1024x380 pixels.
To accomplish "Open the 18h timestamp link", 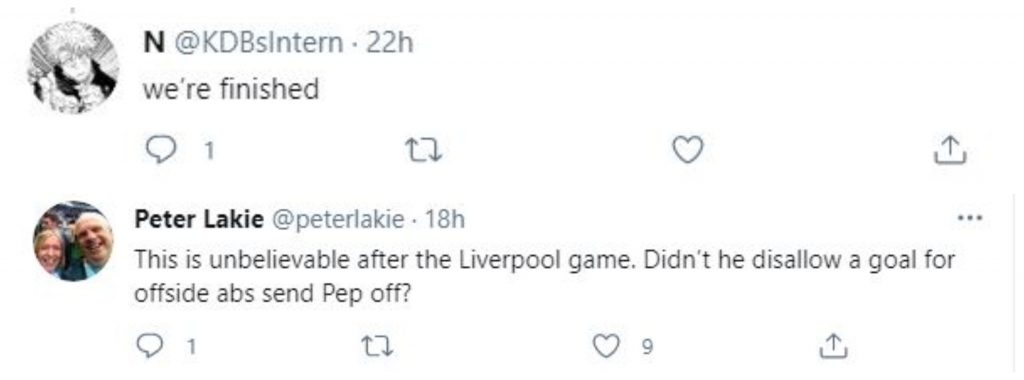I will tap(445, 219).
